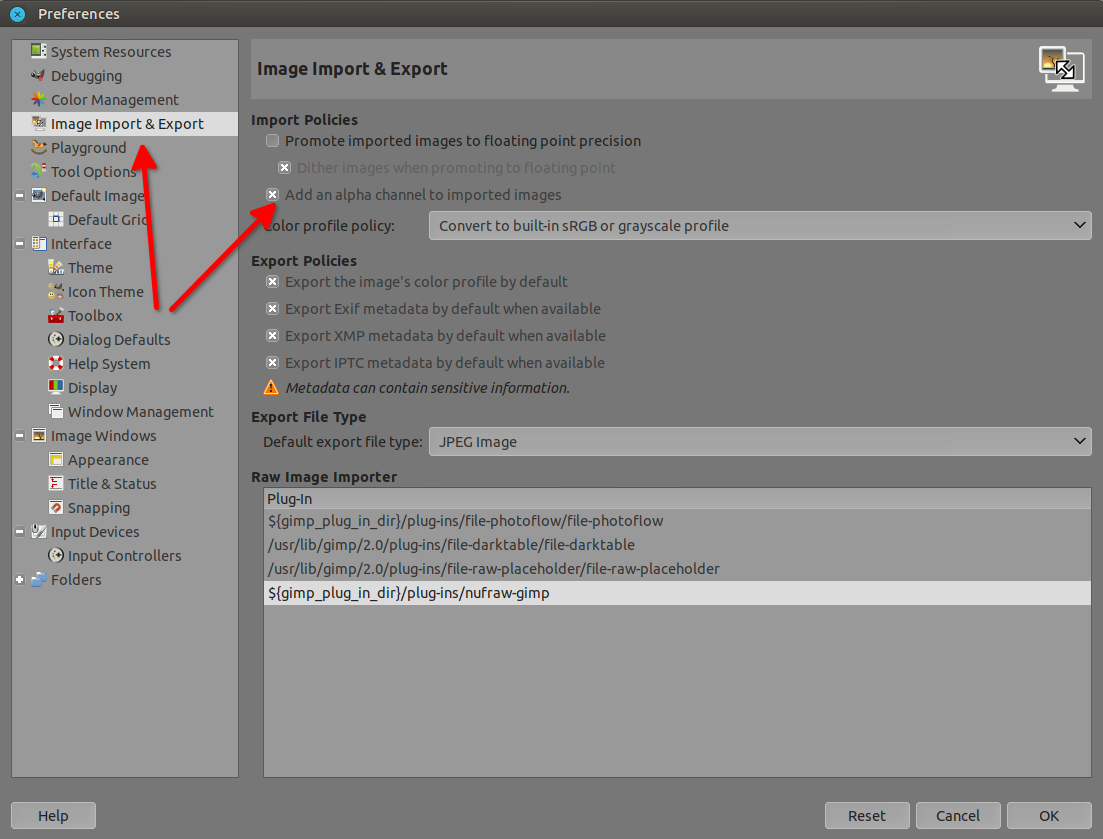Collapse the Image Windows tree node

pyautogui.click(x=20, y=435)
